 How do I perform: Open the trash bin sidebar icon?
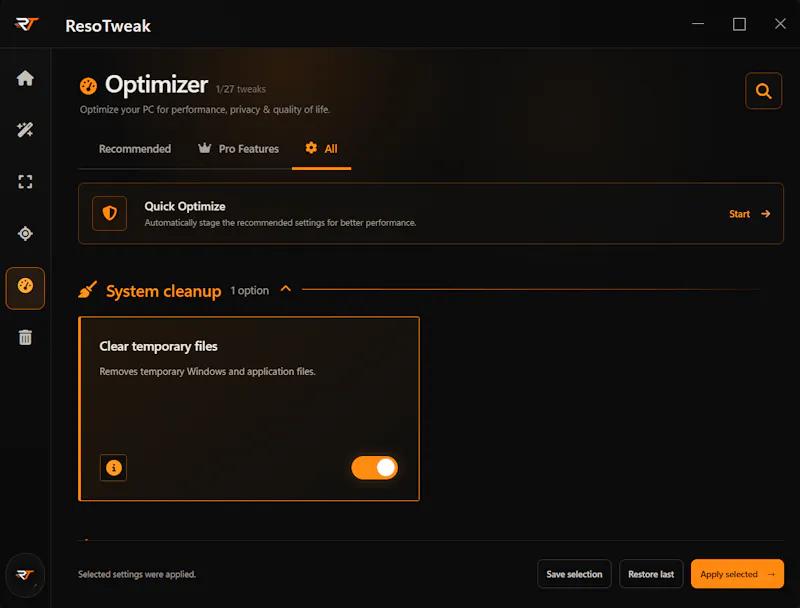[25, 337]
